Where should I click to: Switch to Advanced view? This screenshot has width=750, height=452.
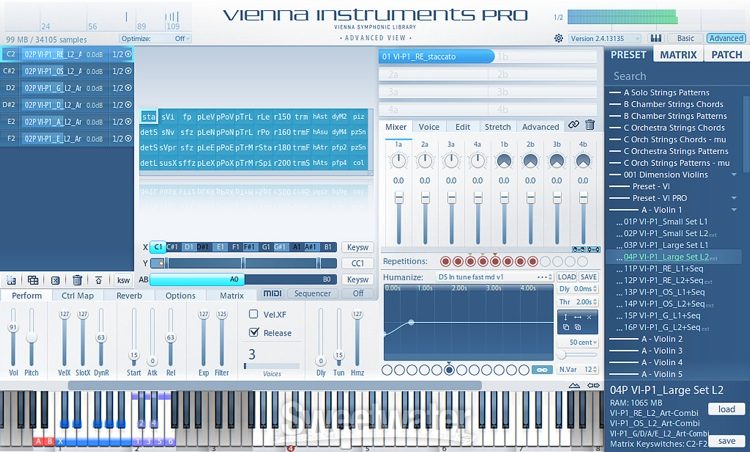pyautogui.click(x=726, y=38)
